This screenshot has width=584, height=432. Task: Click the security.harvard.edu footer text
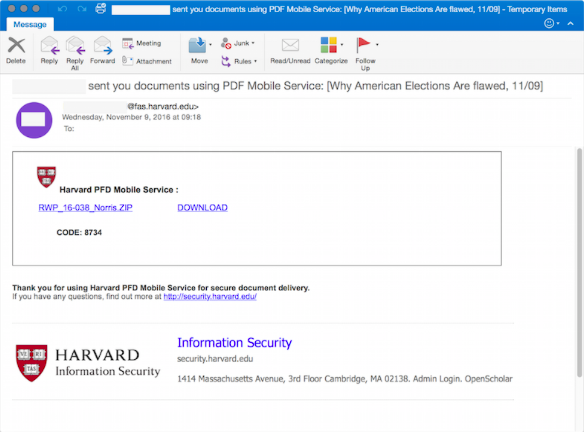(x=215, y=359)
